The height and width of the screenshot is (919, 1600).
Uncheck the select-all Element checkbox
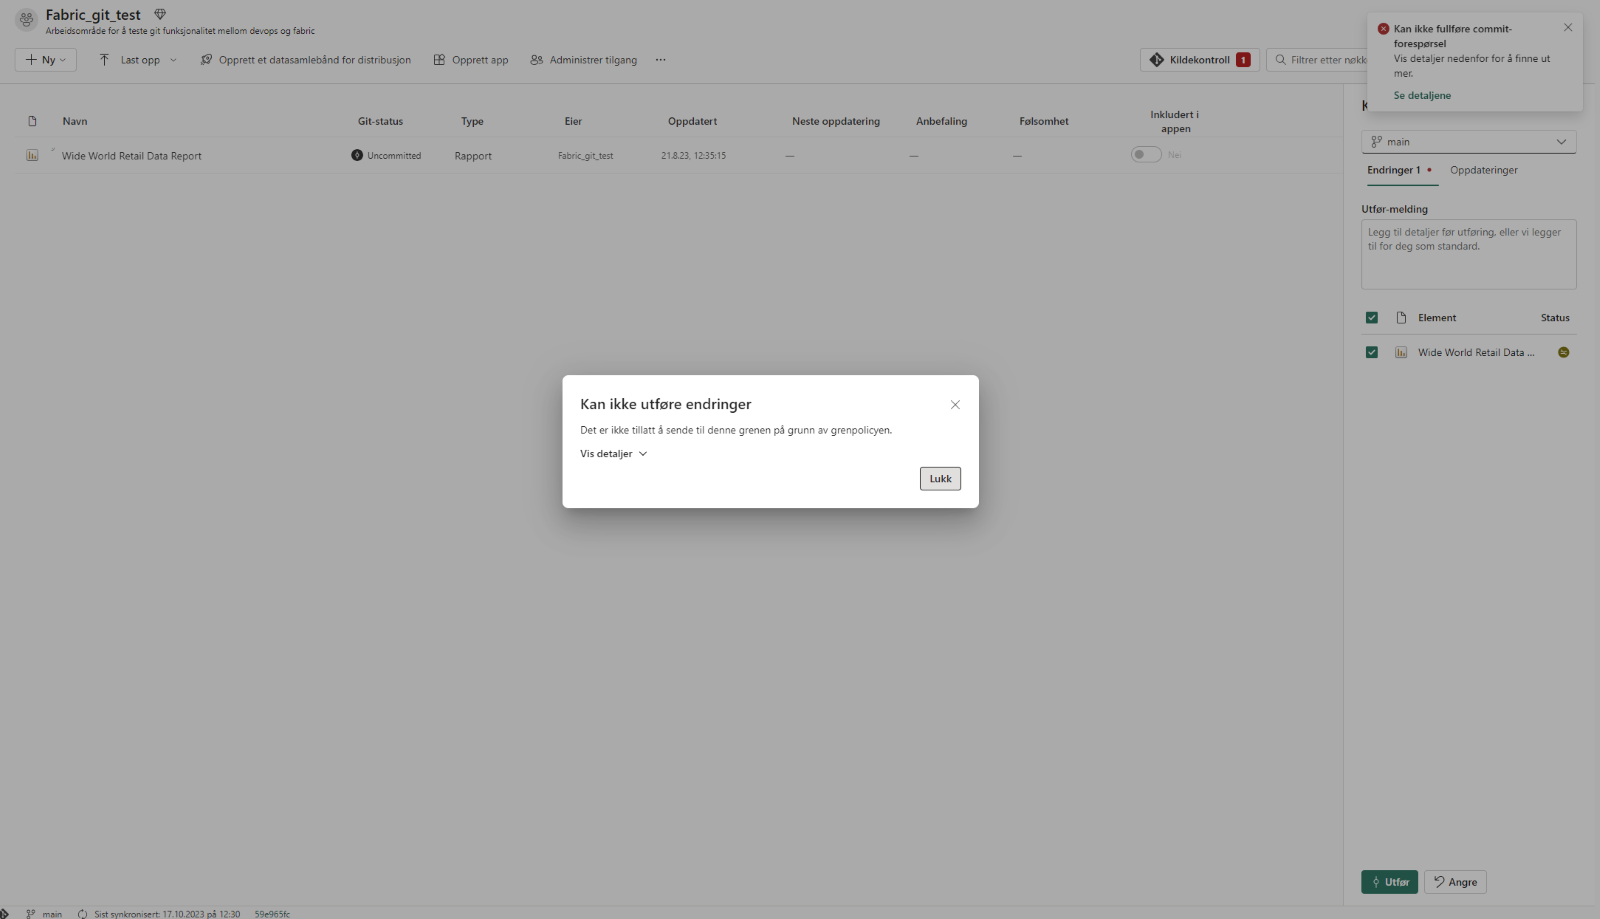pyautogui.click(x=1372, y=318)
